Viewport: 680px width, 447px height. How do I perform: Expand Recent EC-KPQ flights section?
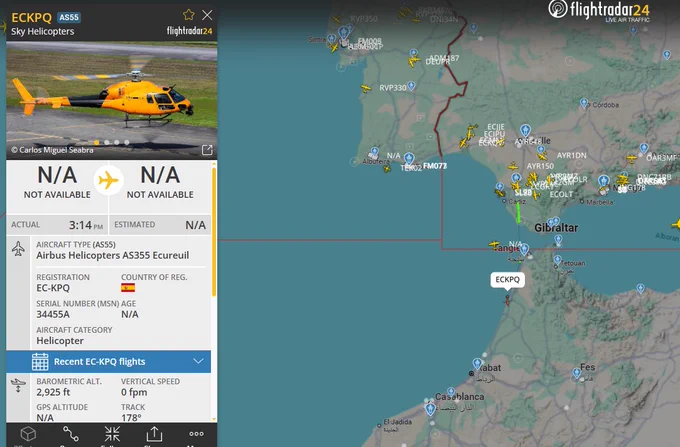pyautogui.click(x=108, y=362)
